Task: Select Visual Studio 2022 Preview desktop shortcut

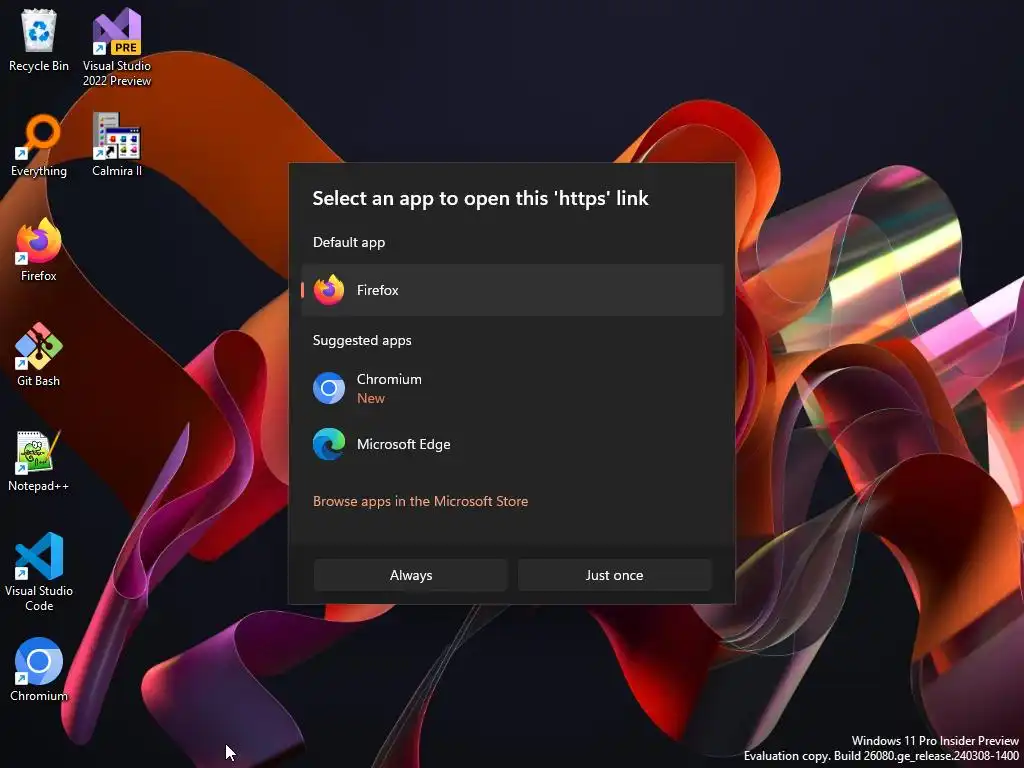Action: pyautogui.click(x=117, y=47)
